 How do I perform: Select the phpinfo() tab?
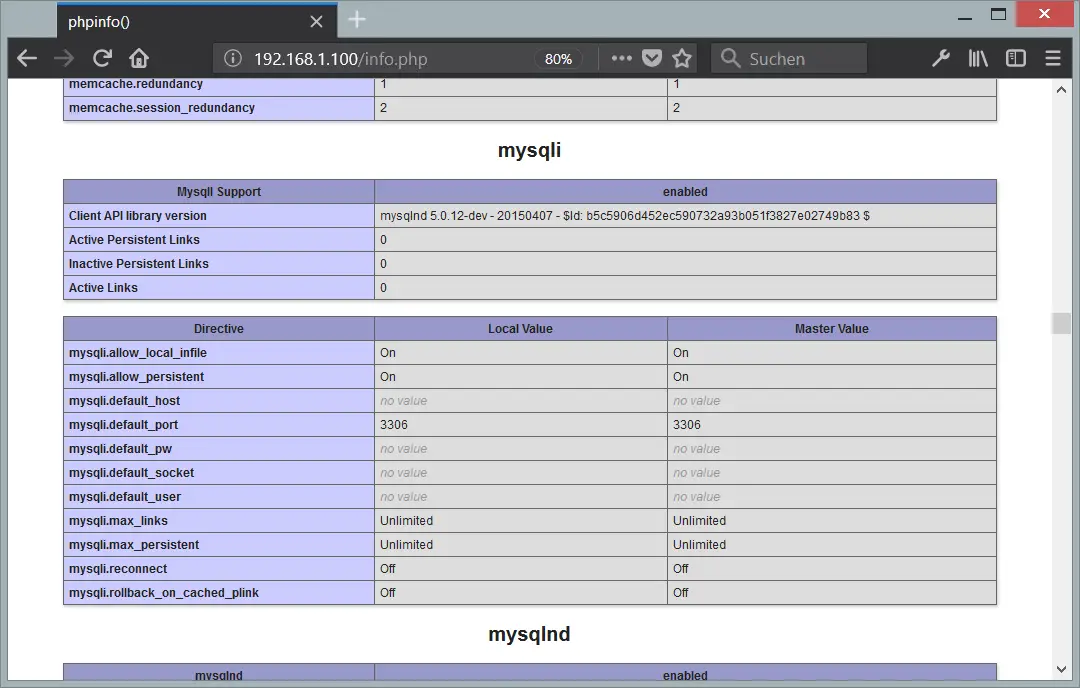tap(197, 22)
